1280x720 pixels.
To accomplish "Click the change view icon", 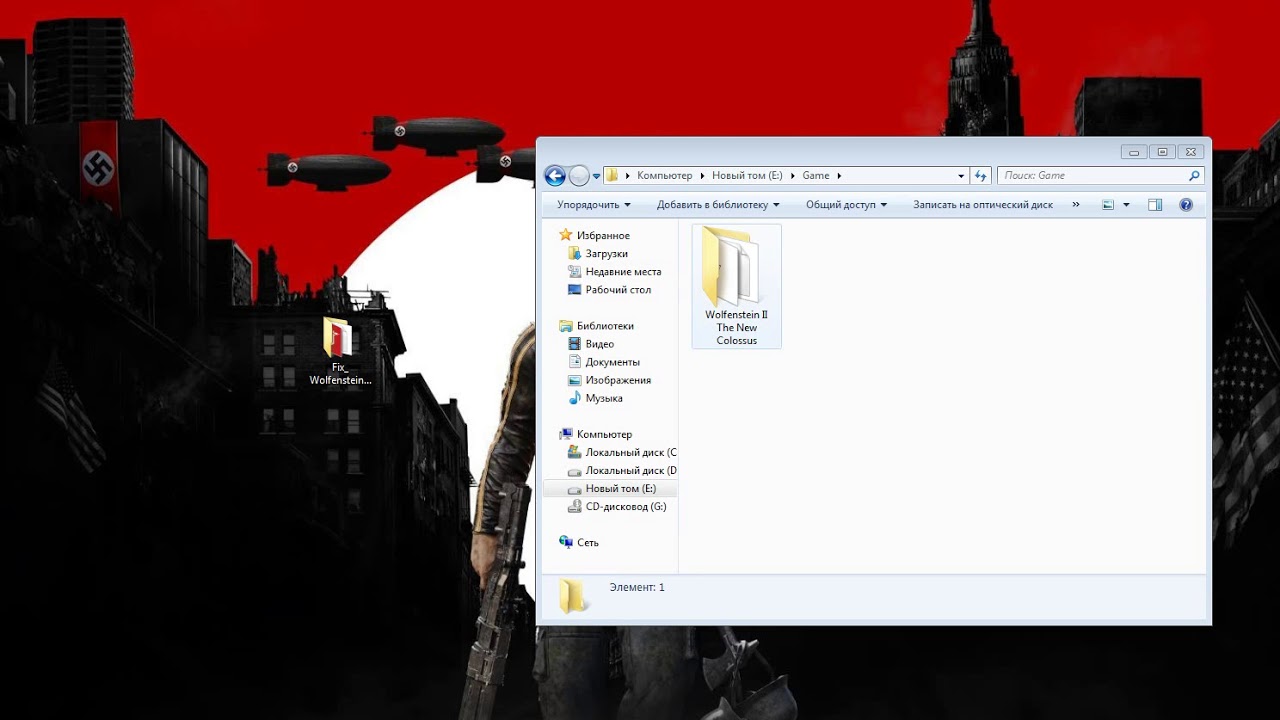I will pyautogui.click(x=1107, y=205).
